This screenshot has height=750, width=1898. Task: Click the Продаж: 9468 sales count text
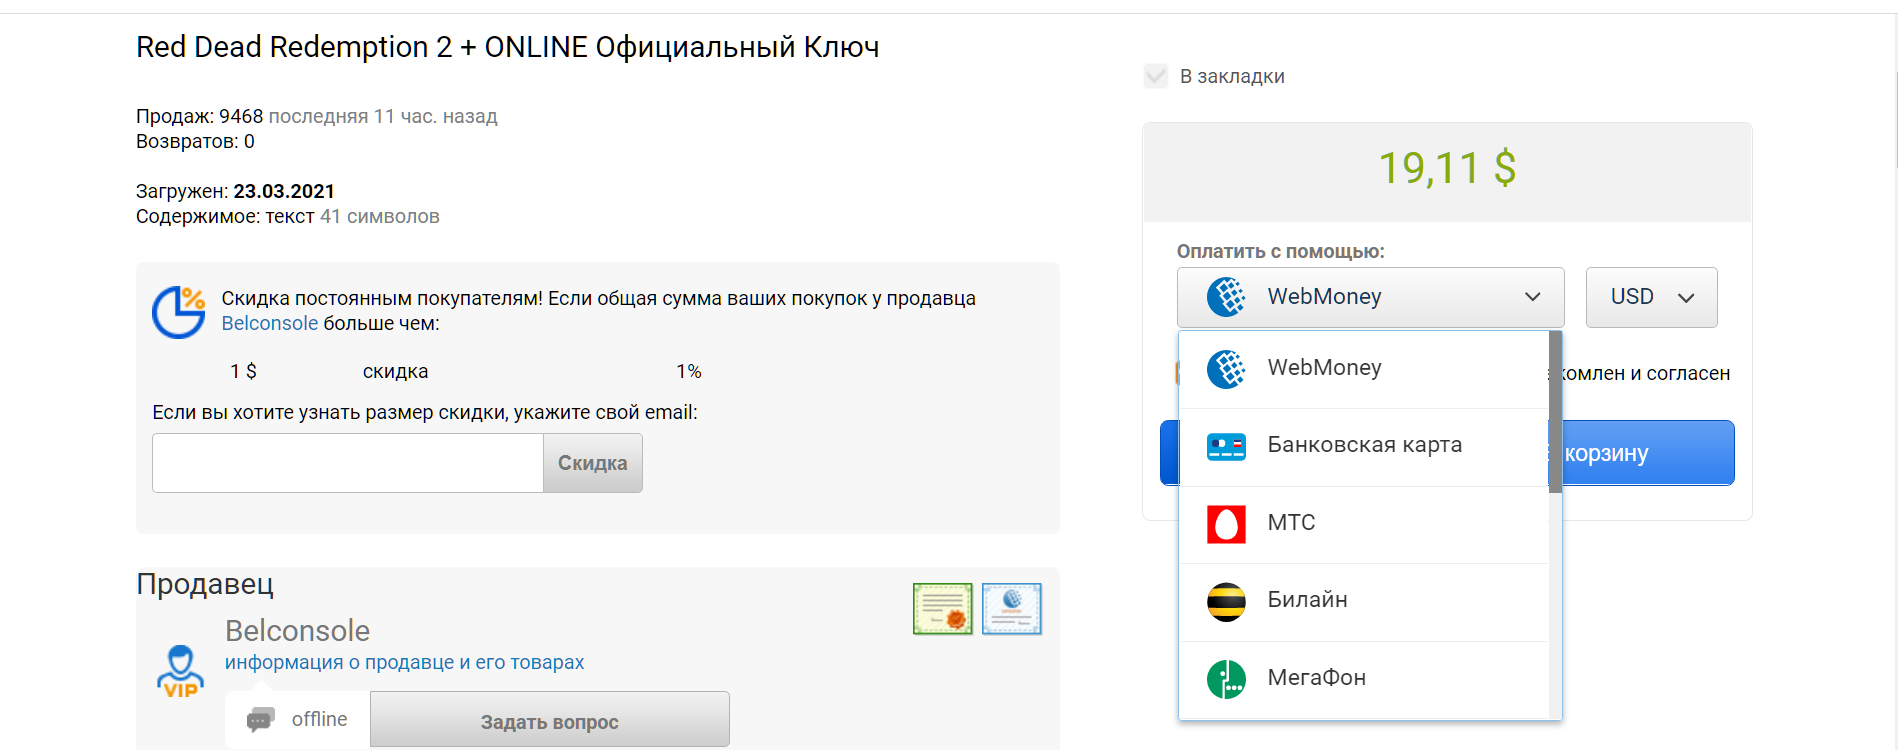[x=200, y=116]
